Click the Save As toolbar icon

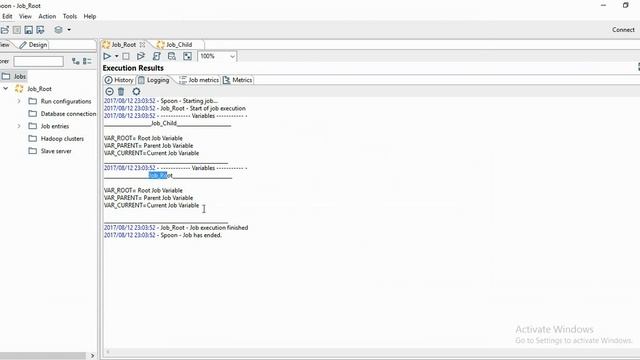[40, 30]
